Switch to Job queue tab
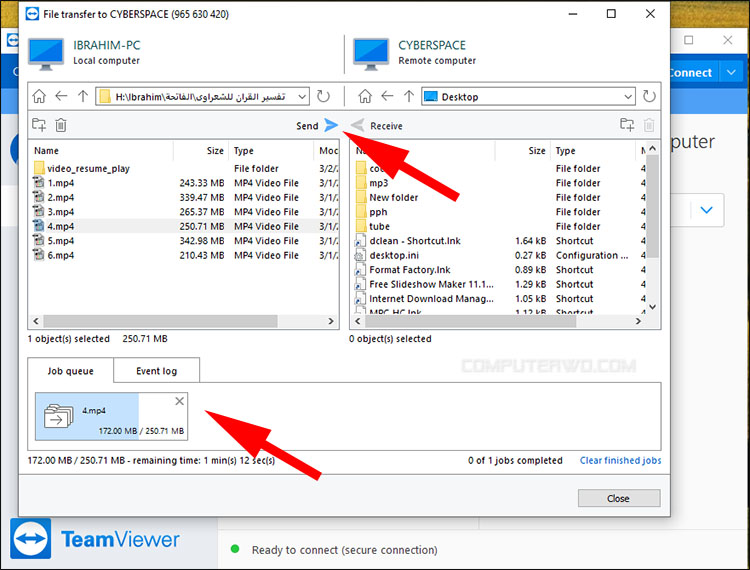 70,371
